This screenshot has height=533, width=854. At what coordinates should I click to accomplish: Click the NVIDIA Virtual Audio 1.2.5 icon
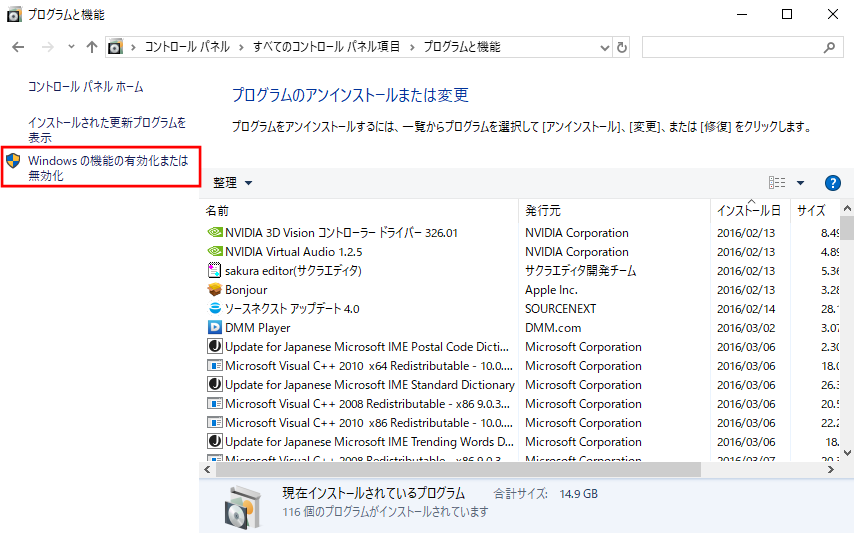[x=215, y=252]
